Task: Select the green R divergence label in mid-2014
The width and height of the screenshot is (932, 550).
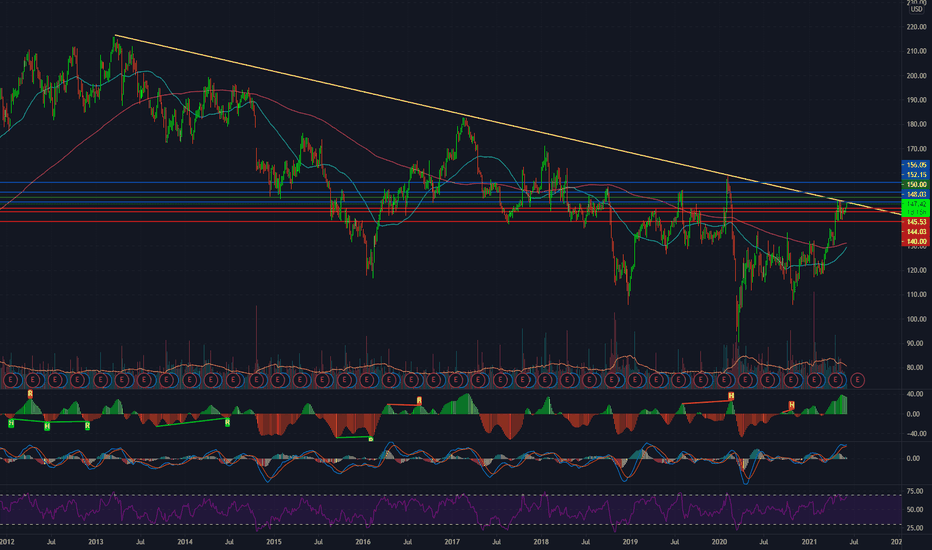Action: (x=227, y=422)
